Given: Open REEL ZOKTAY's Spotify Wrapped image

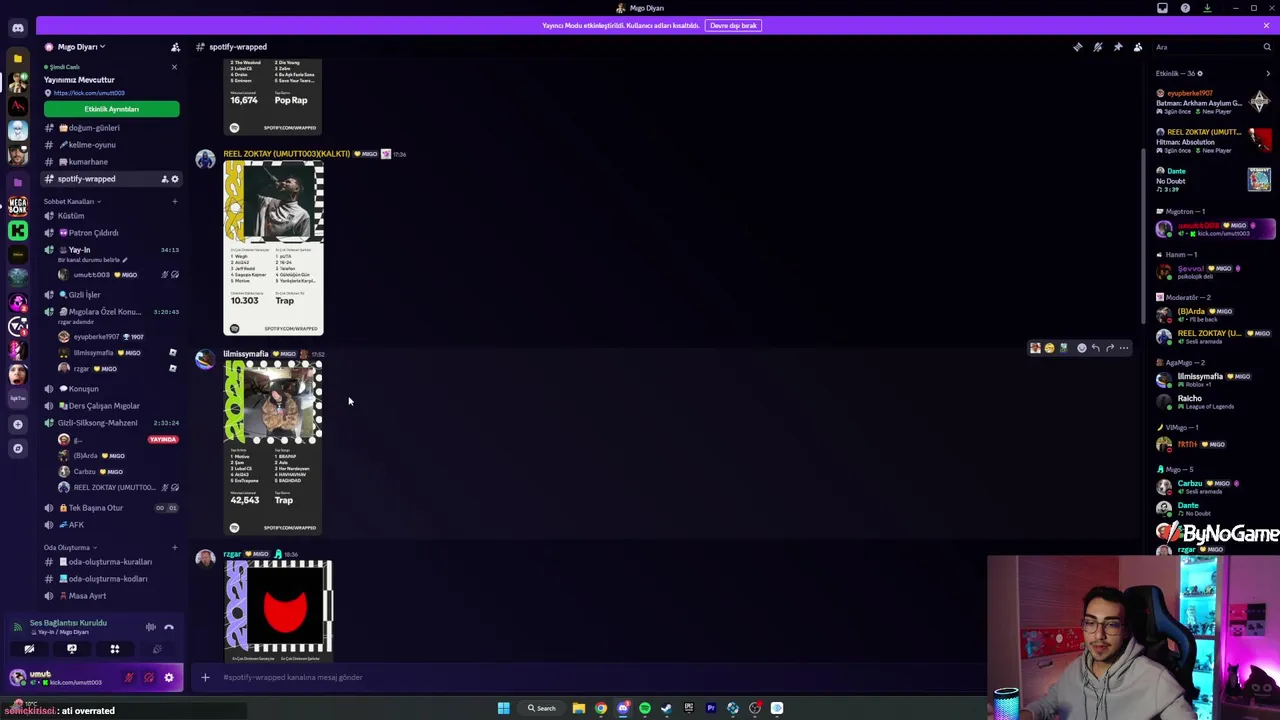Looking at the screenshot, I should pyautogui.click(x=273, y=248).
